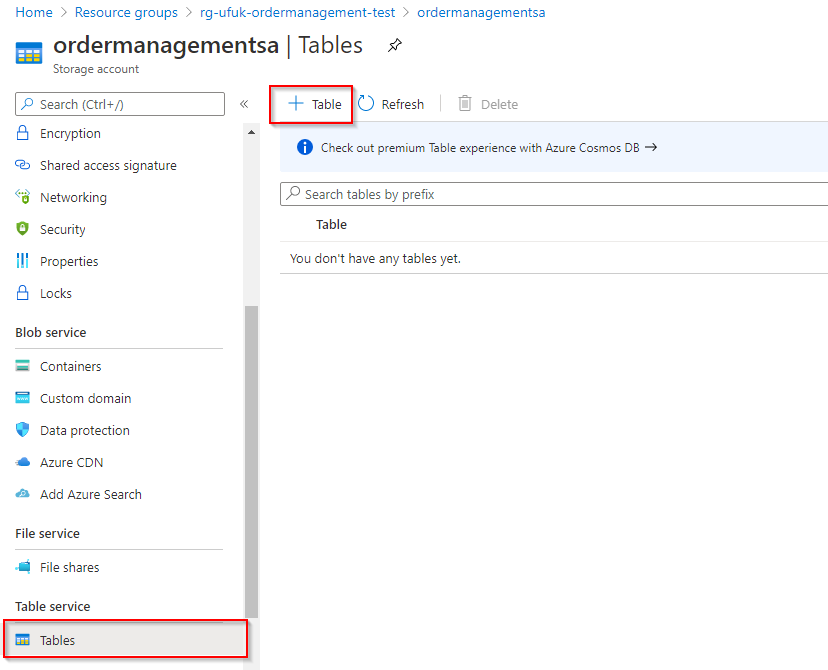Go to Home breadcrumb
The height and width of the screenshot is (670, 828).
point(34,12)
